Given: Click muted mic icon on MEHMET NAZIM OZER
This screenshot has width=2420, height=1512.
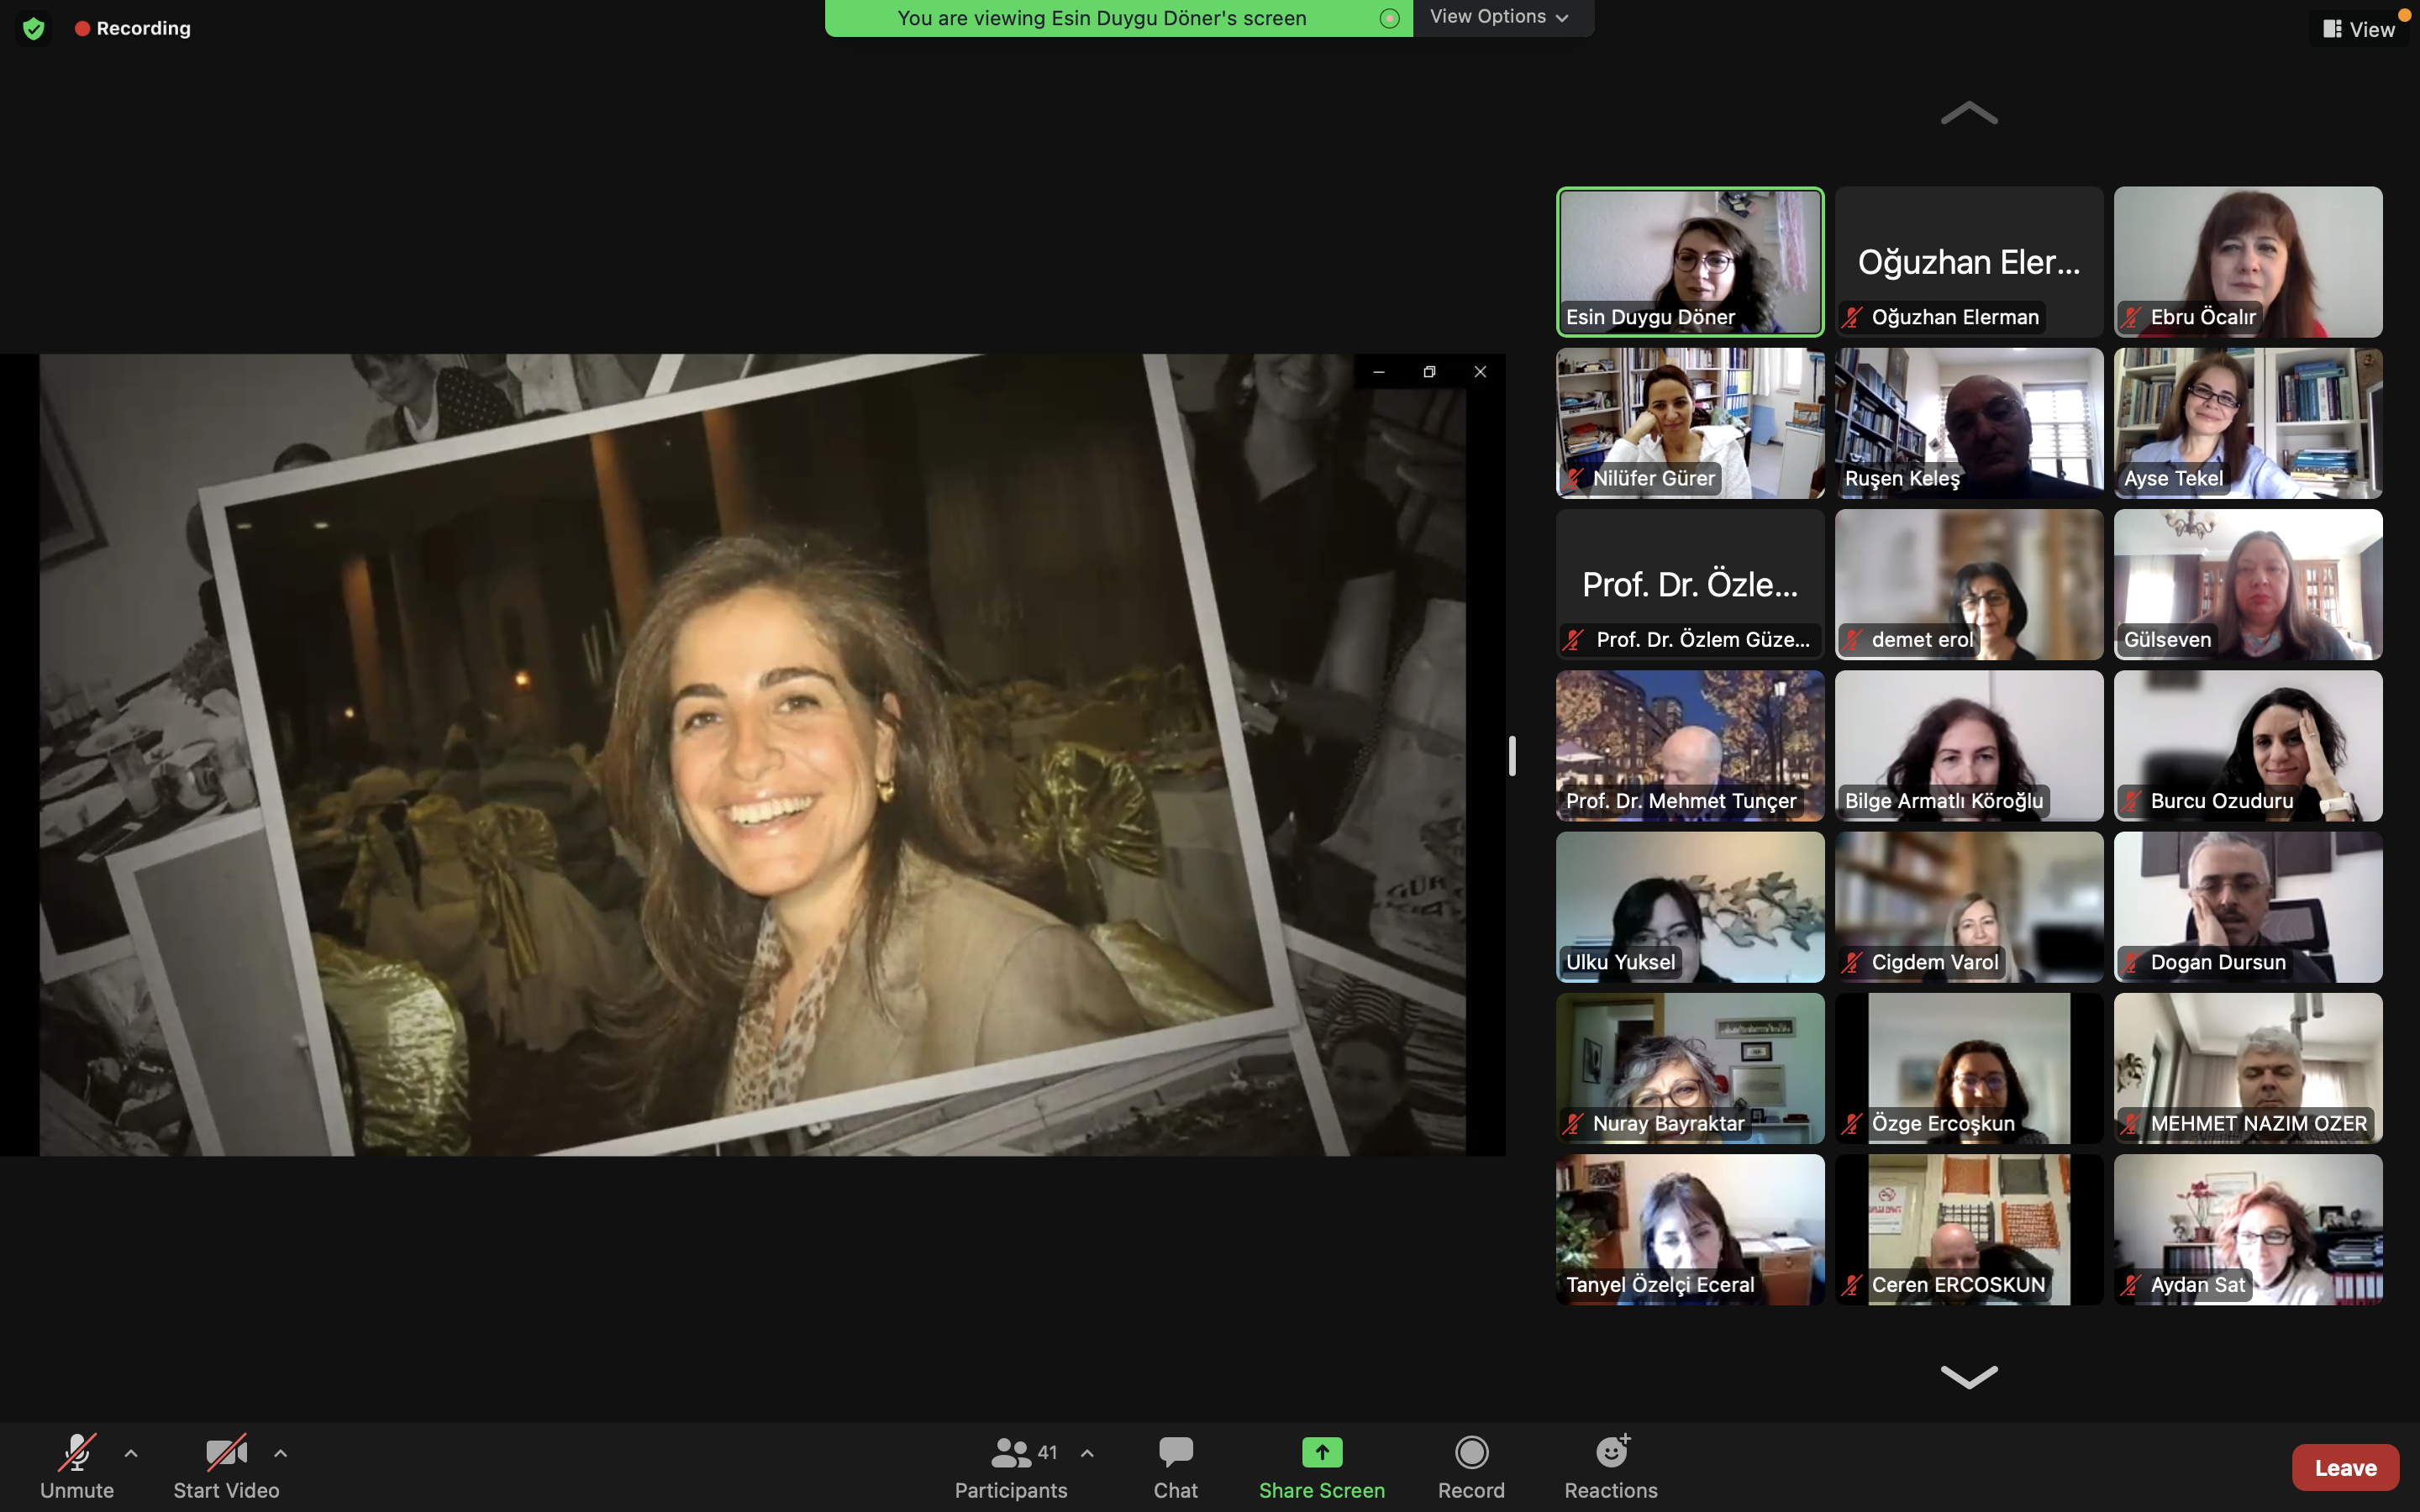Looking at the screenshot, I should [x=2131, y=1124].
